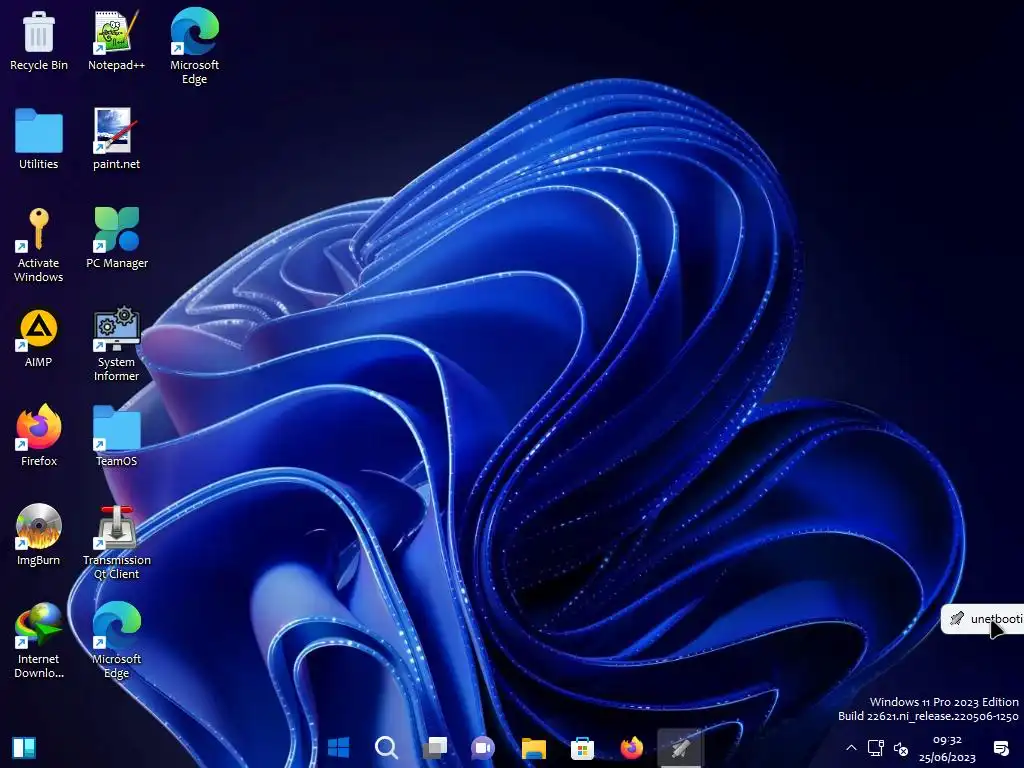Launch paint.net from the desktop
Image resolution: width=1024 pixels, height=768 pixels.
point(116,140)
